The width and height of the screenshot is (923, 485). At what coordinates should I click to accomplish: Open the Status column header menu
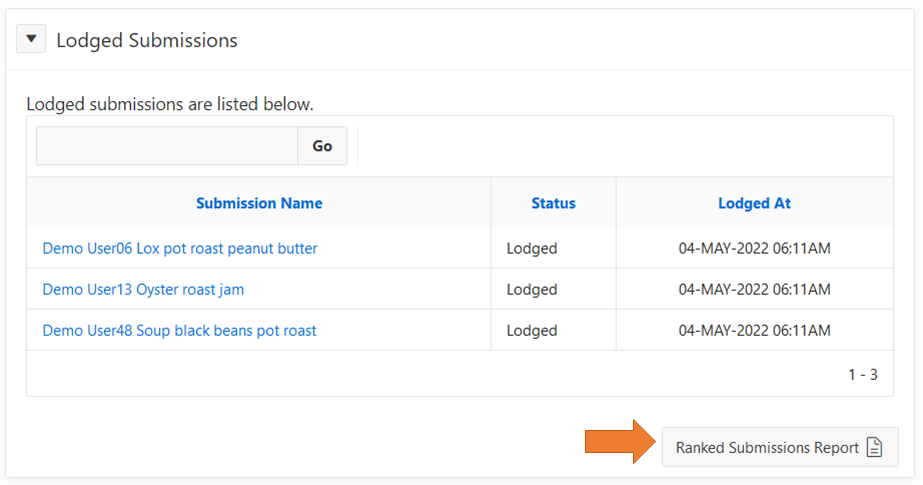(x=553, y=203)
